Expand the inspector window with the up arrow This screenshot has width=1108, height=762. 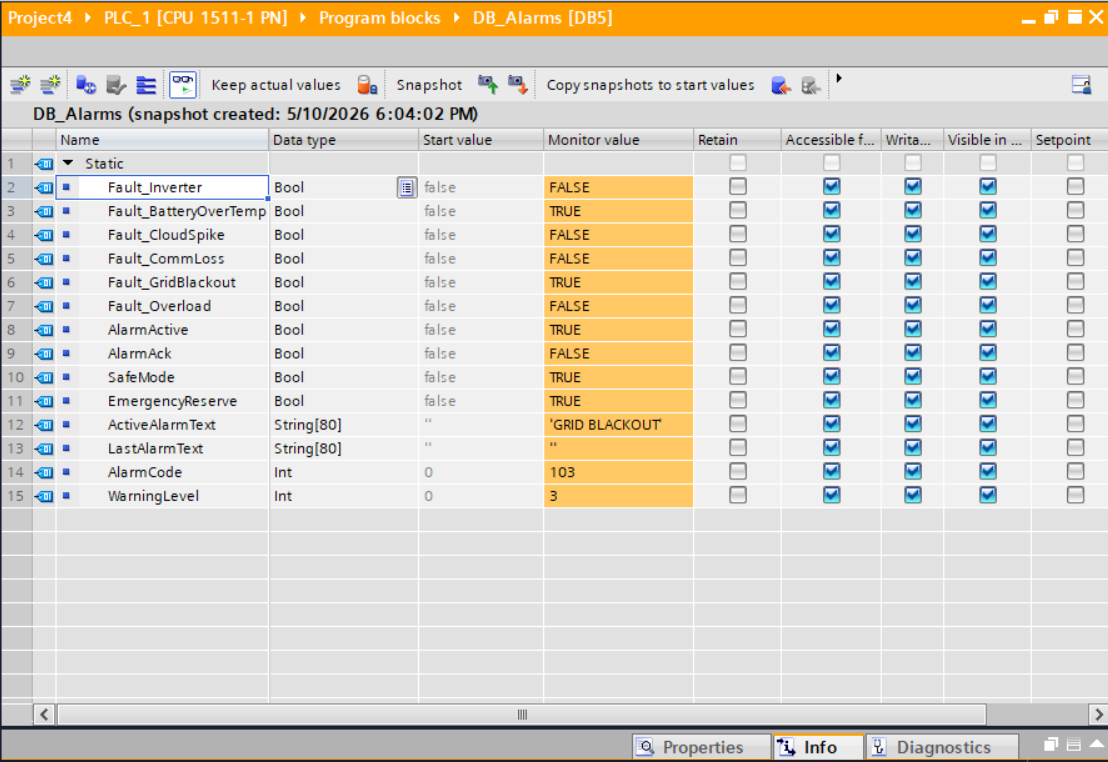pyautogui.click(x=1096, y=744)
